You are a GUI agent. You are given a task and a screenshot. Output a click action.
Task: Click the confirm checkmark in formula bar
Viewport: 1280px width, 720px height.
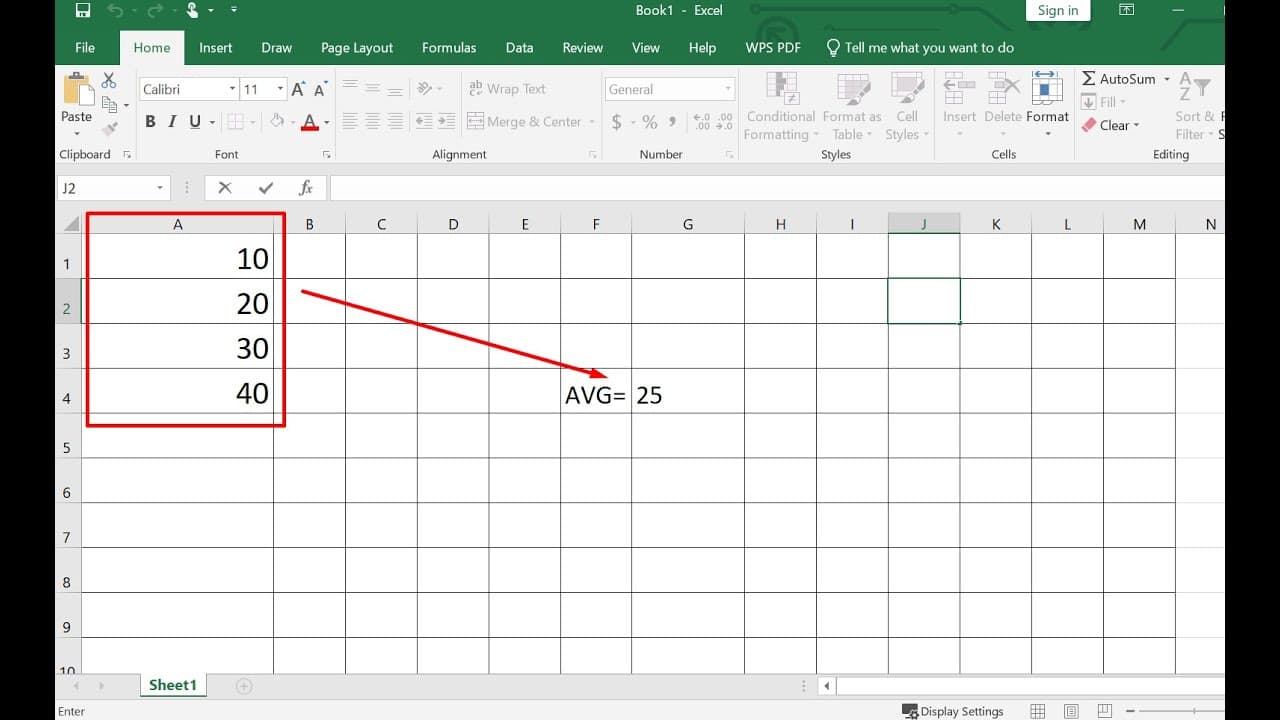point(265,188)
